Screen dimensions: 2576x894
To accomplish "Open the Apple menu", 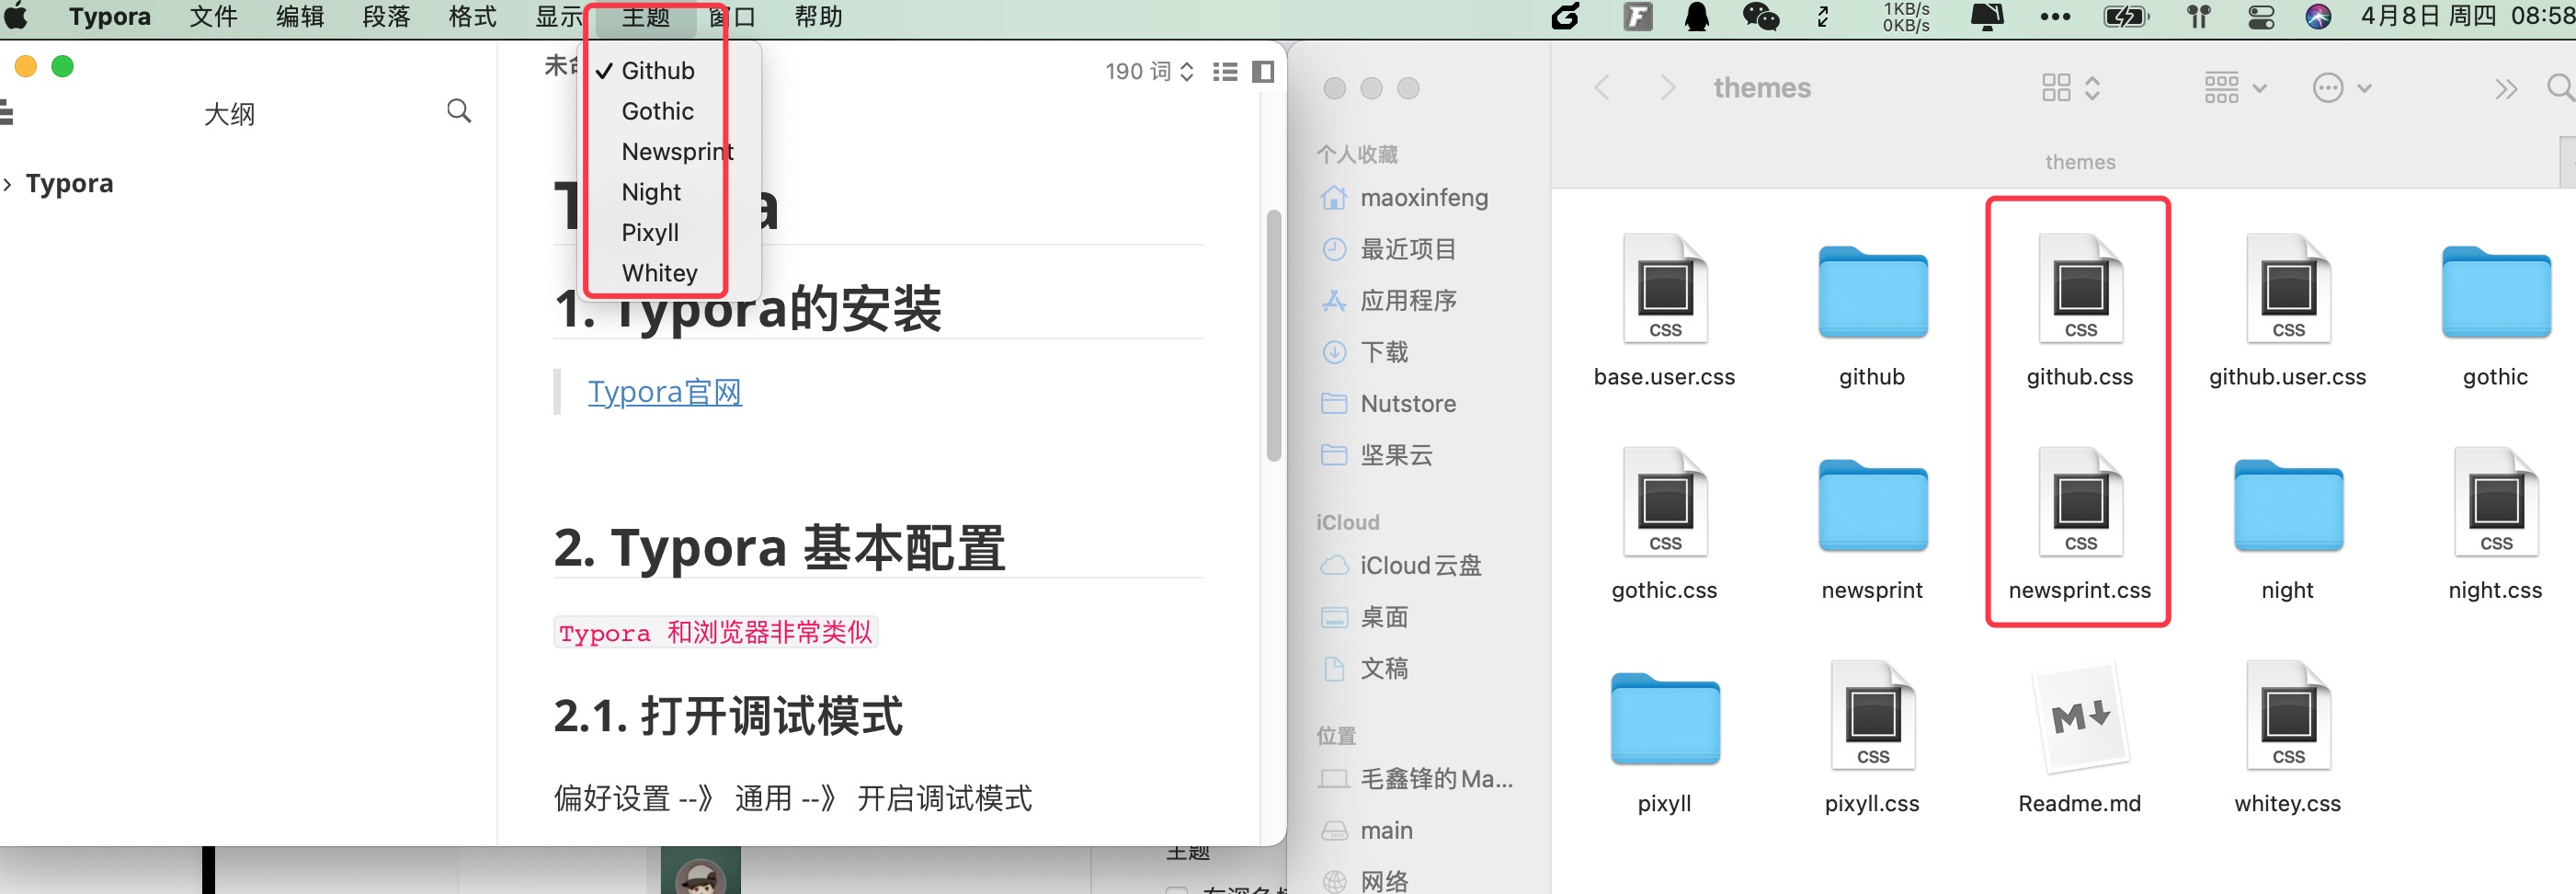I will (x=16, y=17).
